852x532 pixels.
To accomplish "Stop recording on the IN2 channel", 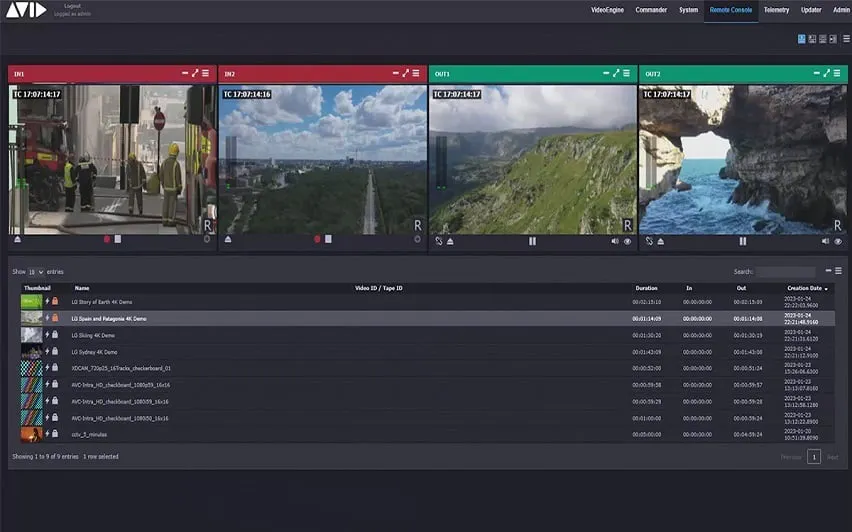I will click(328, 239).
